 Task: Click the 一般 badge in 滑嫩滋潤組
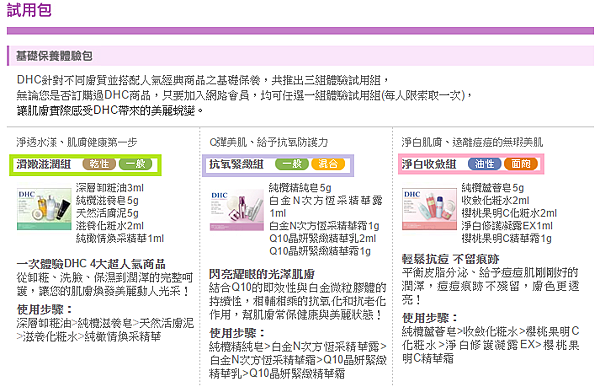pos(135,164)
